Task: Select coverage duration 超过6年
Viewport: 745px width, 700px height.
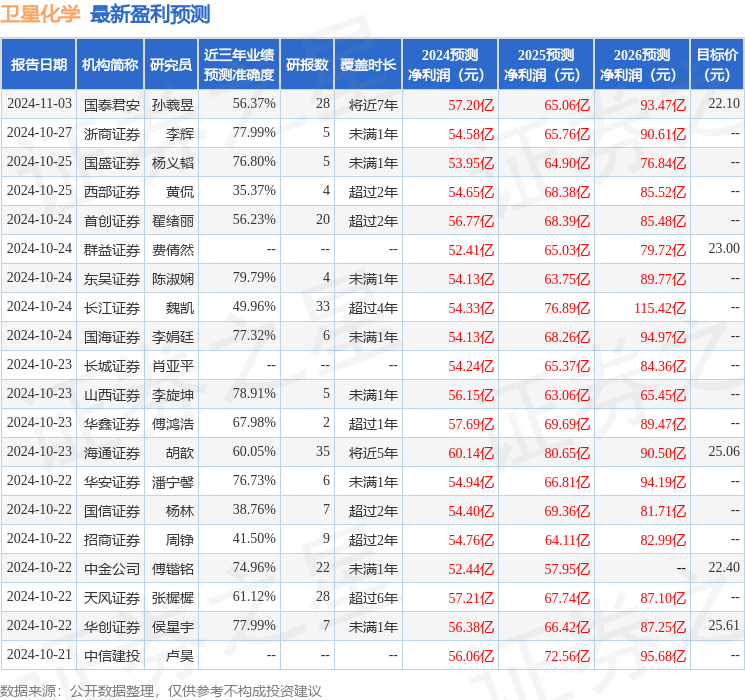Action: click(373, 598)
